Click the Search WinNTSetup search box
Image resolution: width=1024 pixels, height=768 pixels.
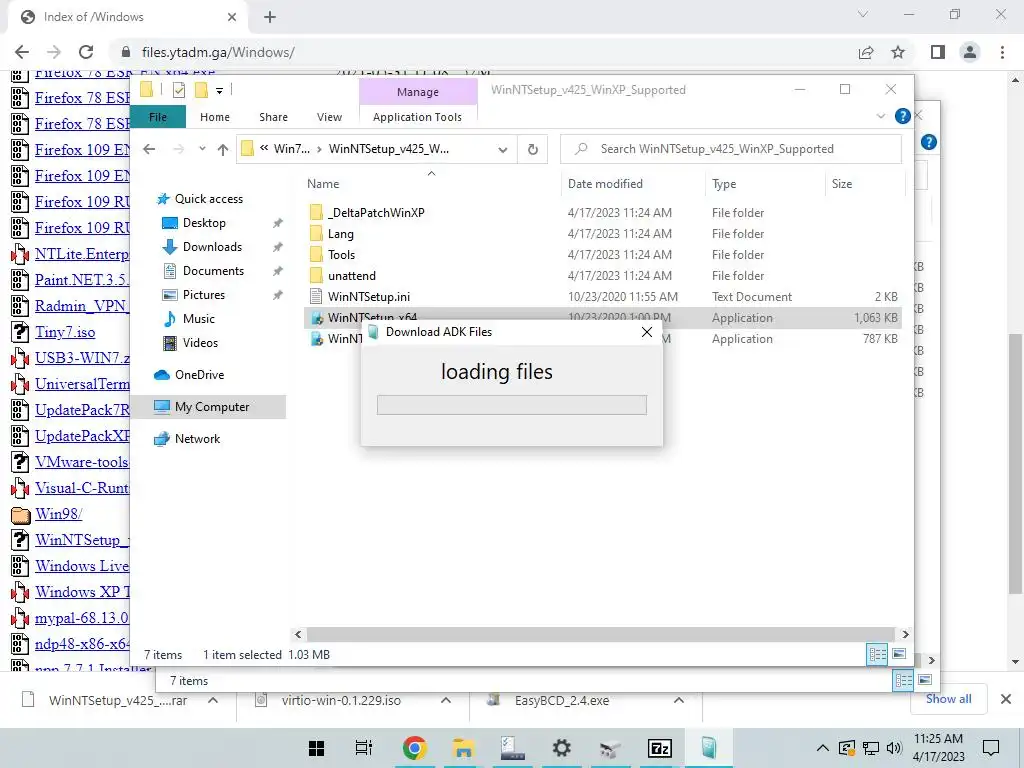click(x=731, y=149)
